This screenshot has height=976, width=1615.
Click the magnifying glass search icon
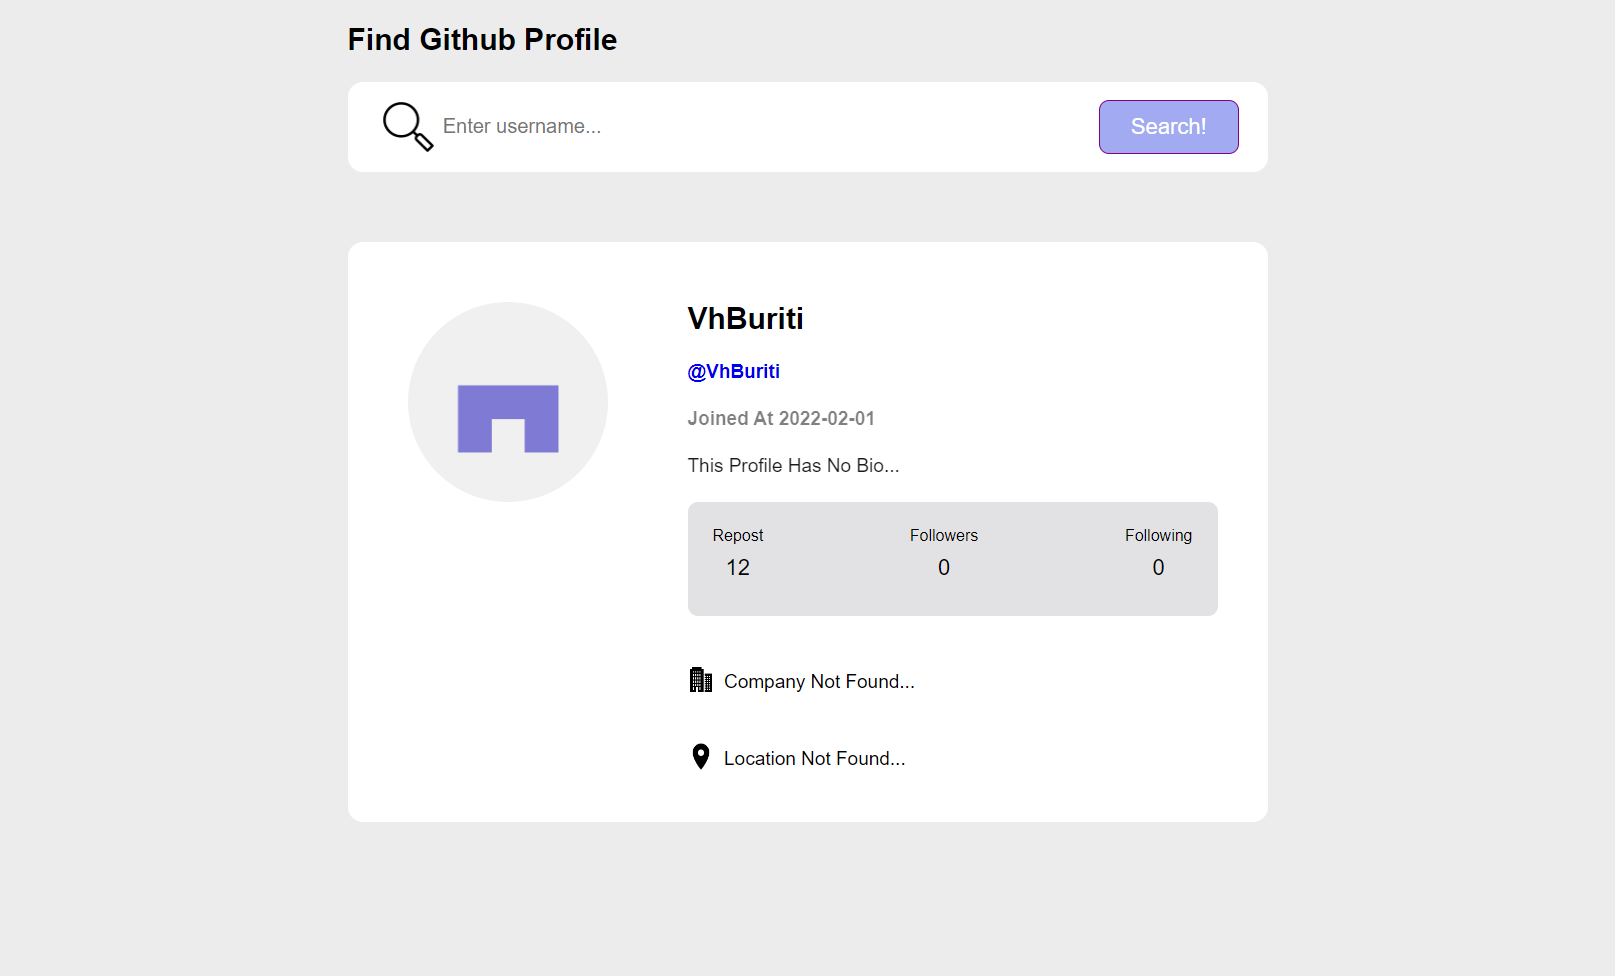point(407,126)
